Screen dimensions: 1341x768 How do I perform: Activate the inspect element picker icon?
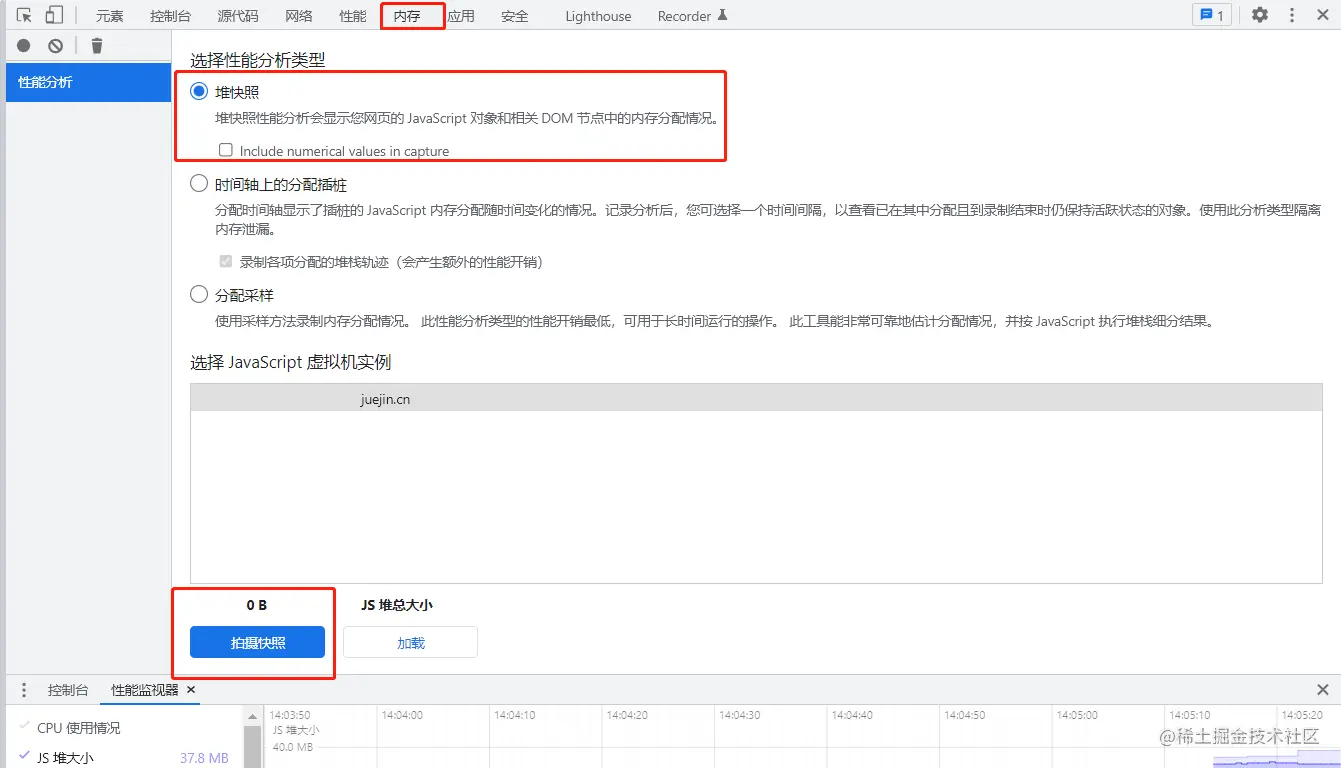(x=25, y=15)
